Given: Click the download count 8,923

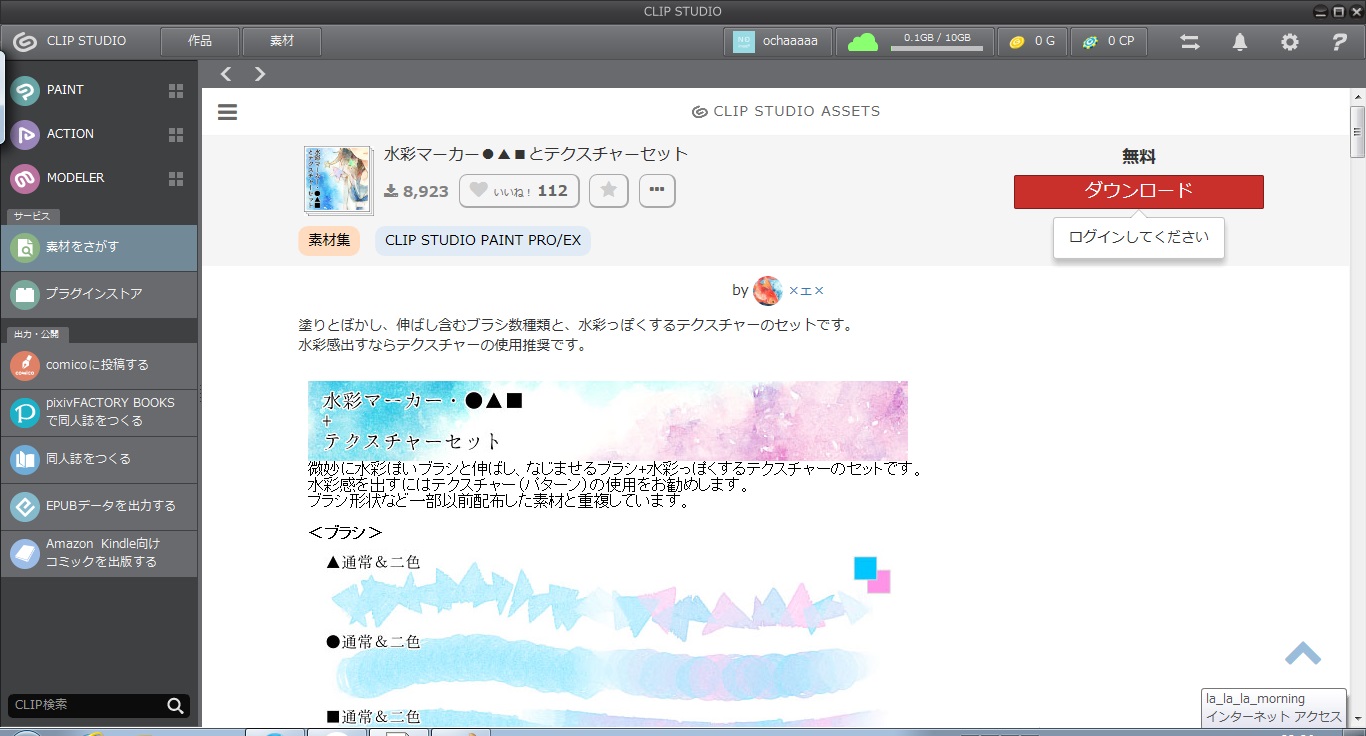Looking at the screenshot, I should point(417,191).
